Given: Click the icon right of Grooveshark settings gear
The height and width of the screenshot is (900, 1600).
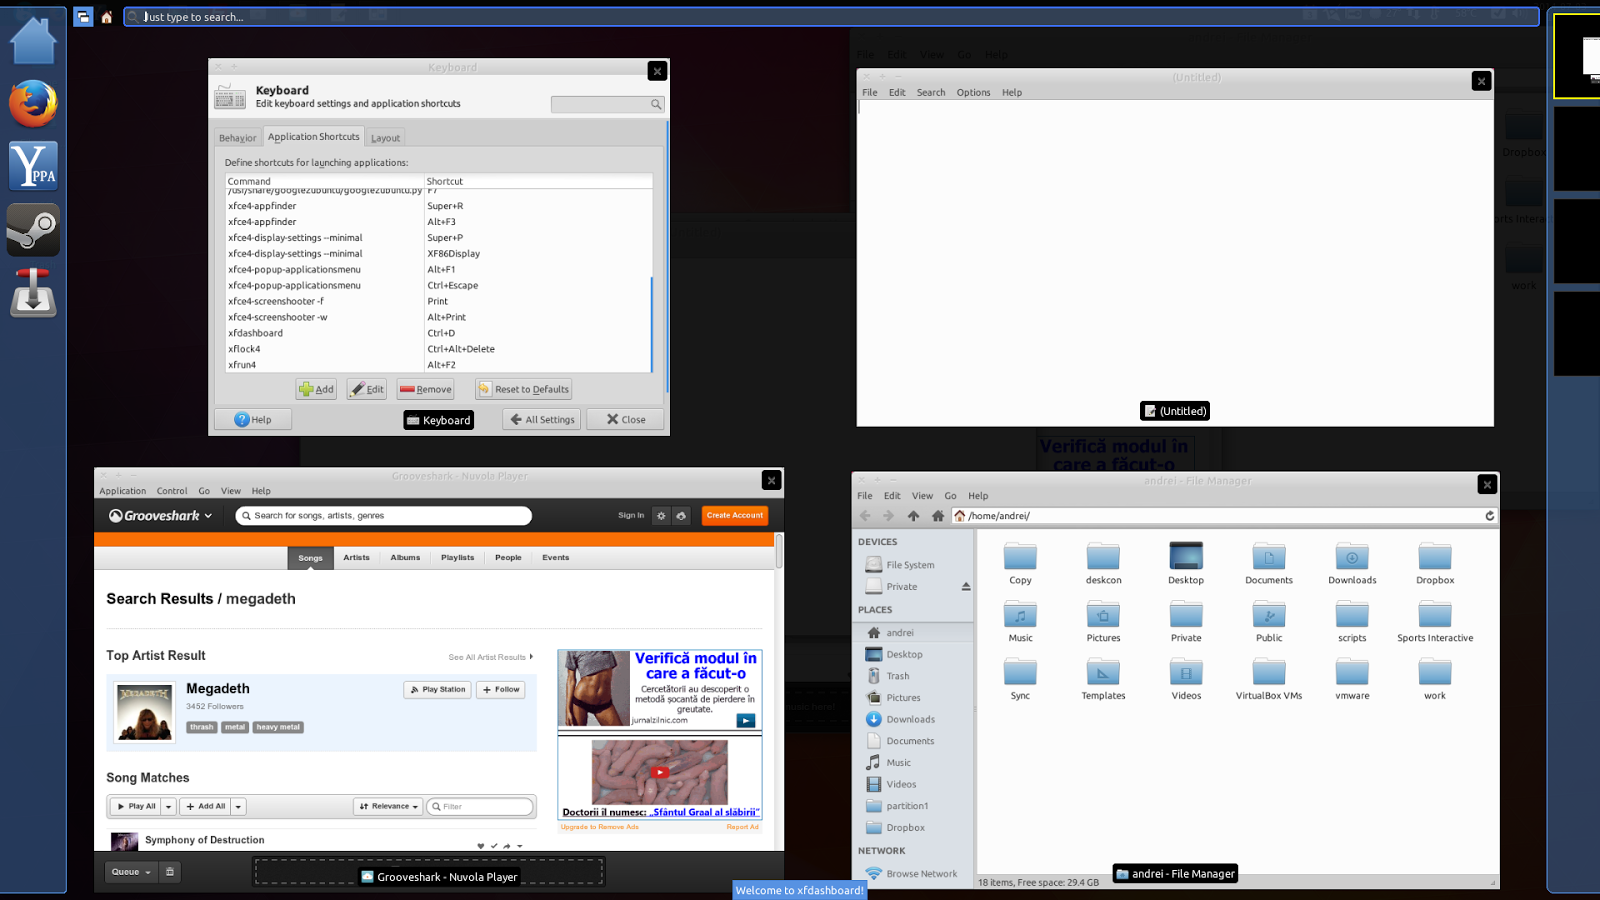Looking at the screenshot, I should pyautogui.click(x=681, y=516).
